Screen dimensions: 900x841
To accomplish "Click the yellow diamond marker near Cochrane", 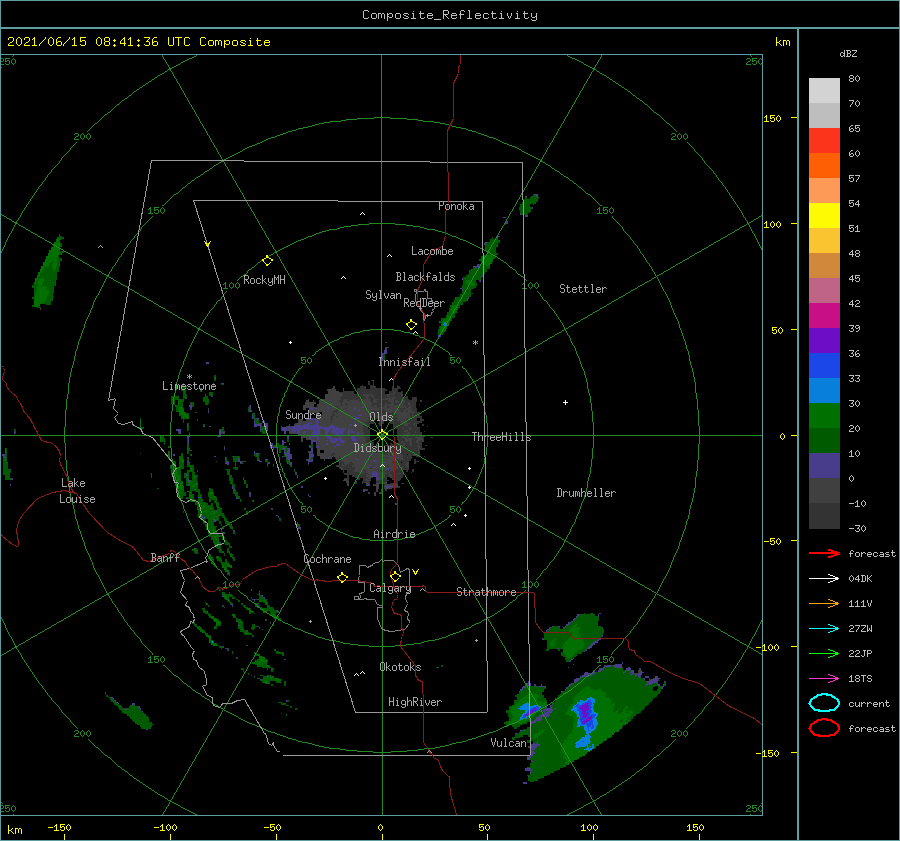I will (x=342, y=577).
